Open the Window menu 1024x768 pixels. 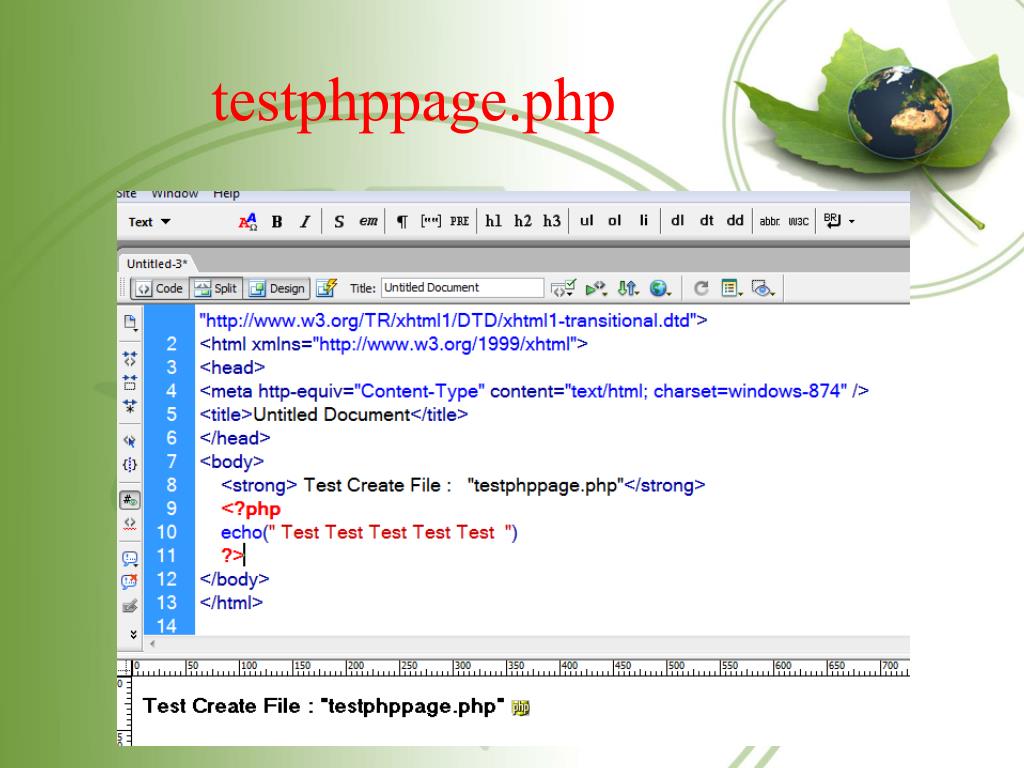(x=174, y=194)
